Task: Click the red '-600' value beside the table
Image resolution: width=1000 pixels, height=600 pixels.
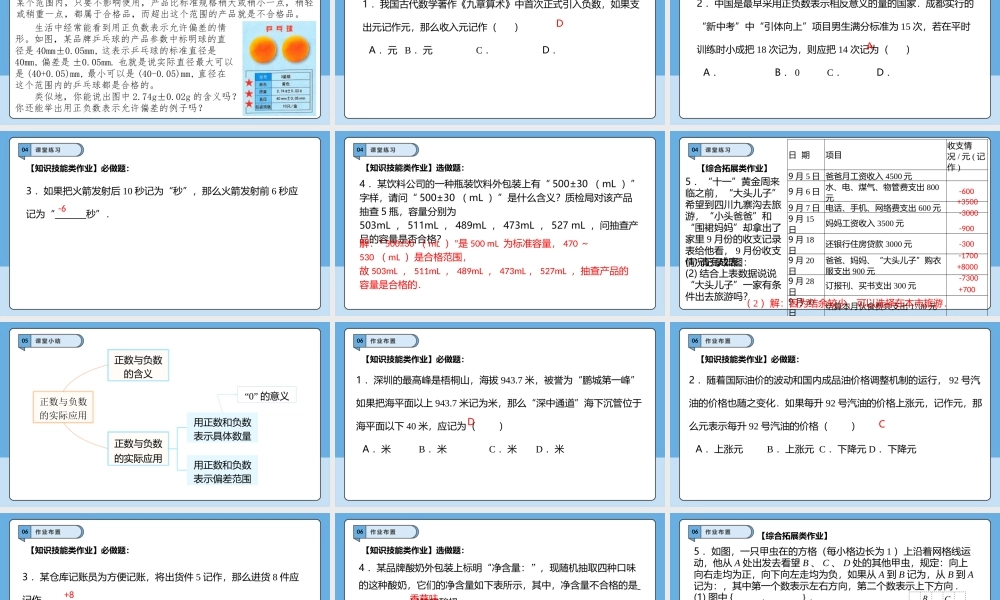Action: coord(967,191)
